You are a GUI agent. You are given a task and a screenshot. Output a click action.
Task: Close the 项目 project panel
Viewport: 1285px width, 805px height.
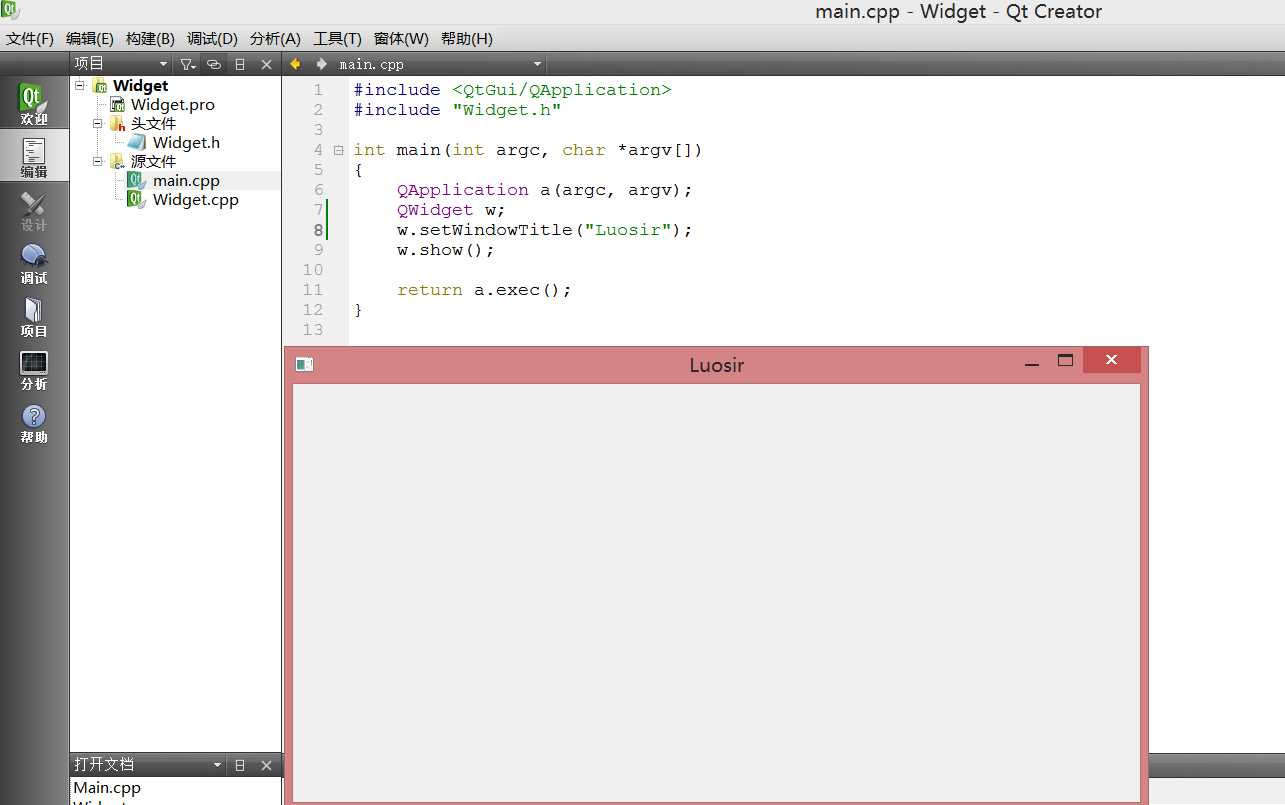click(266, 64)
